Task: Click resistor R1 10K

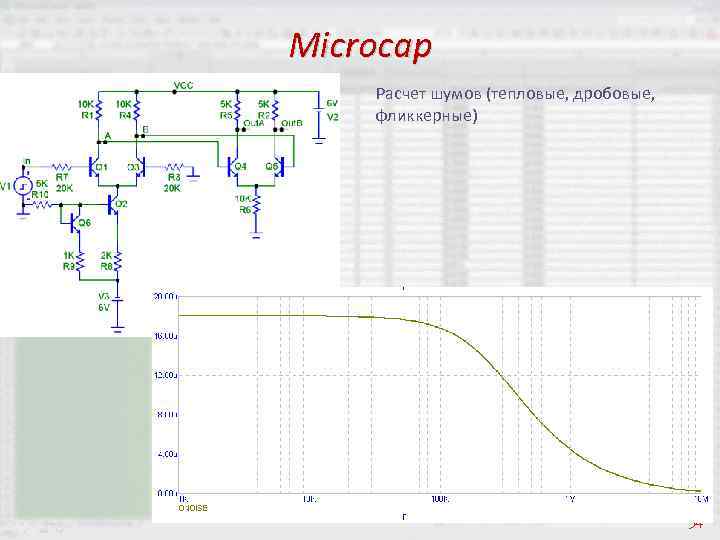Action: (98, 109)
